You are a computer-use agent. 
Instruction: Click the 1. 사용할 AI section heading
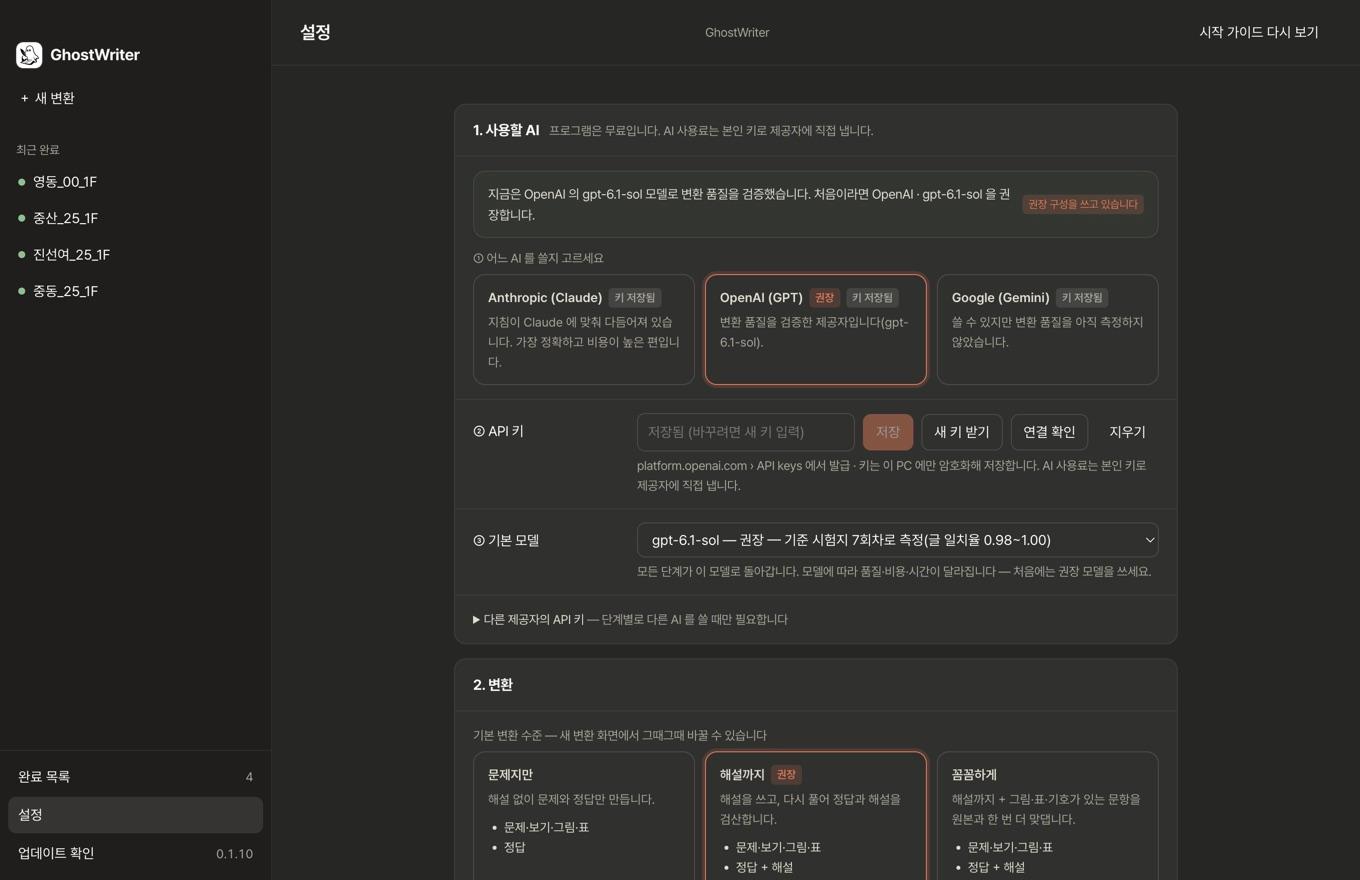506,130
